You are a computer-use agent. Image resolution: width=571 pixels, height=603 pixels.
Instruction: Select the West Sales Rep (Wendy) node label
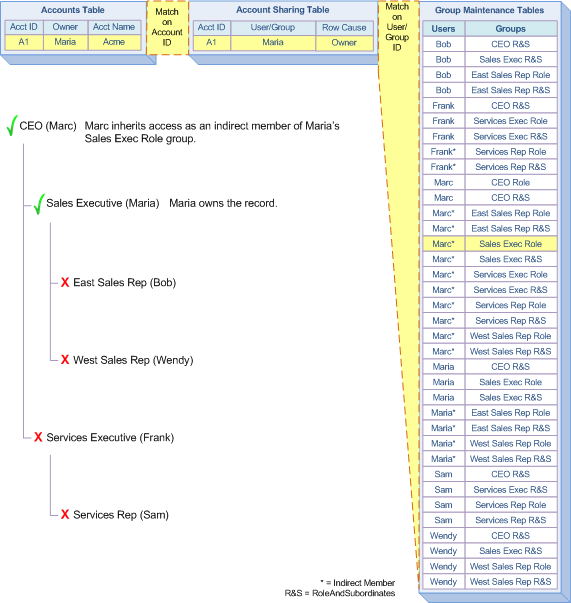133,360
